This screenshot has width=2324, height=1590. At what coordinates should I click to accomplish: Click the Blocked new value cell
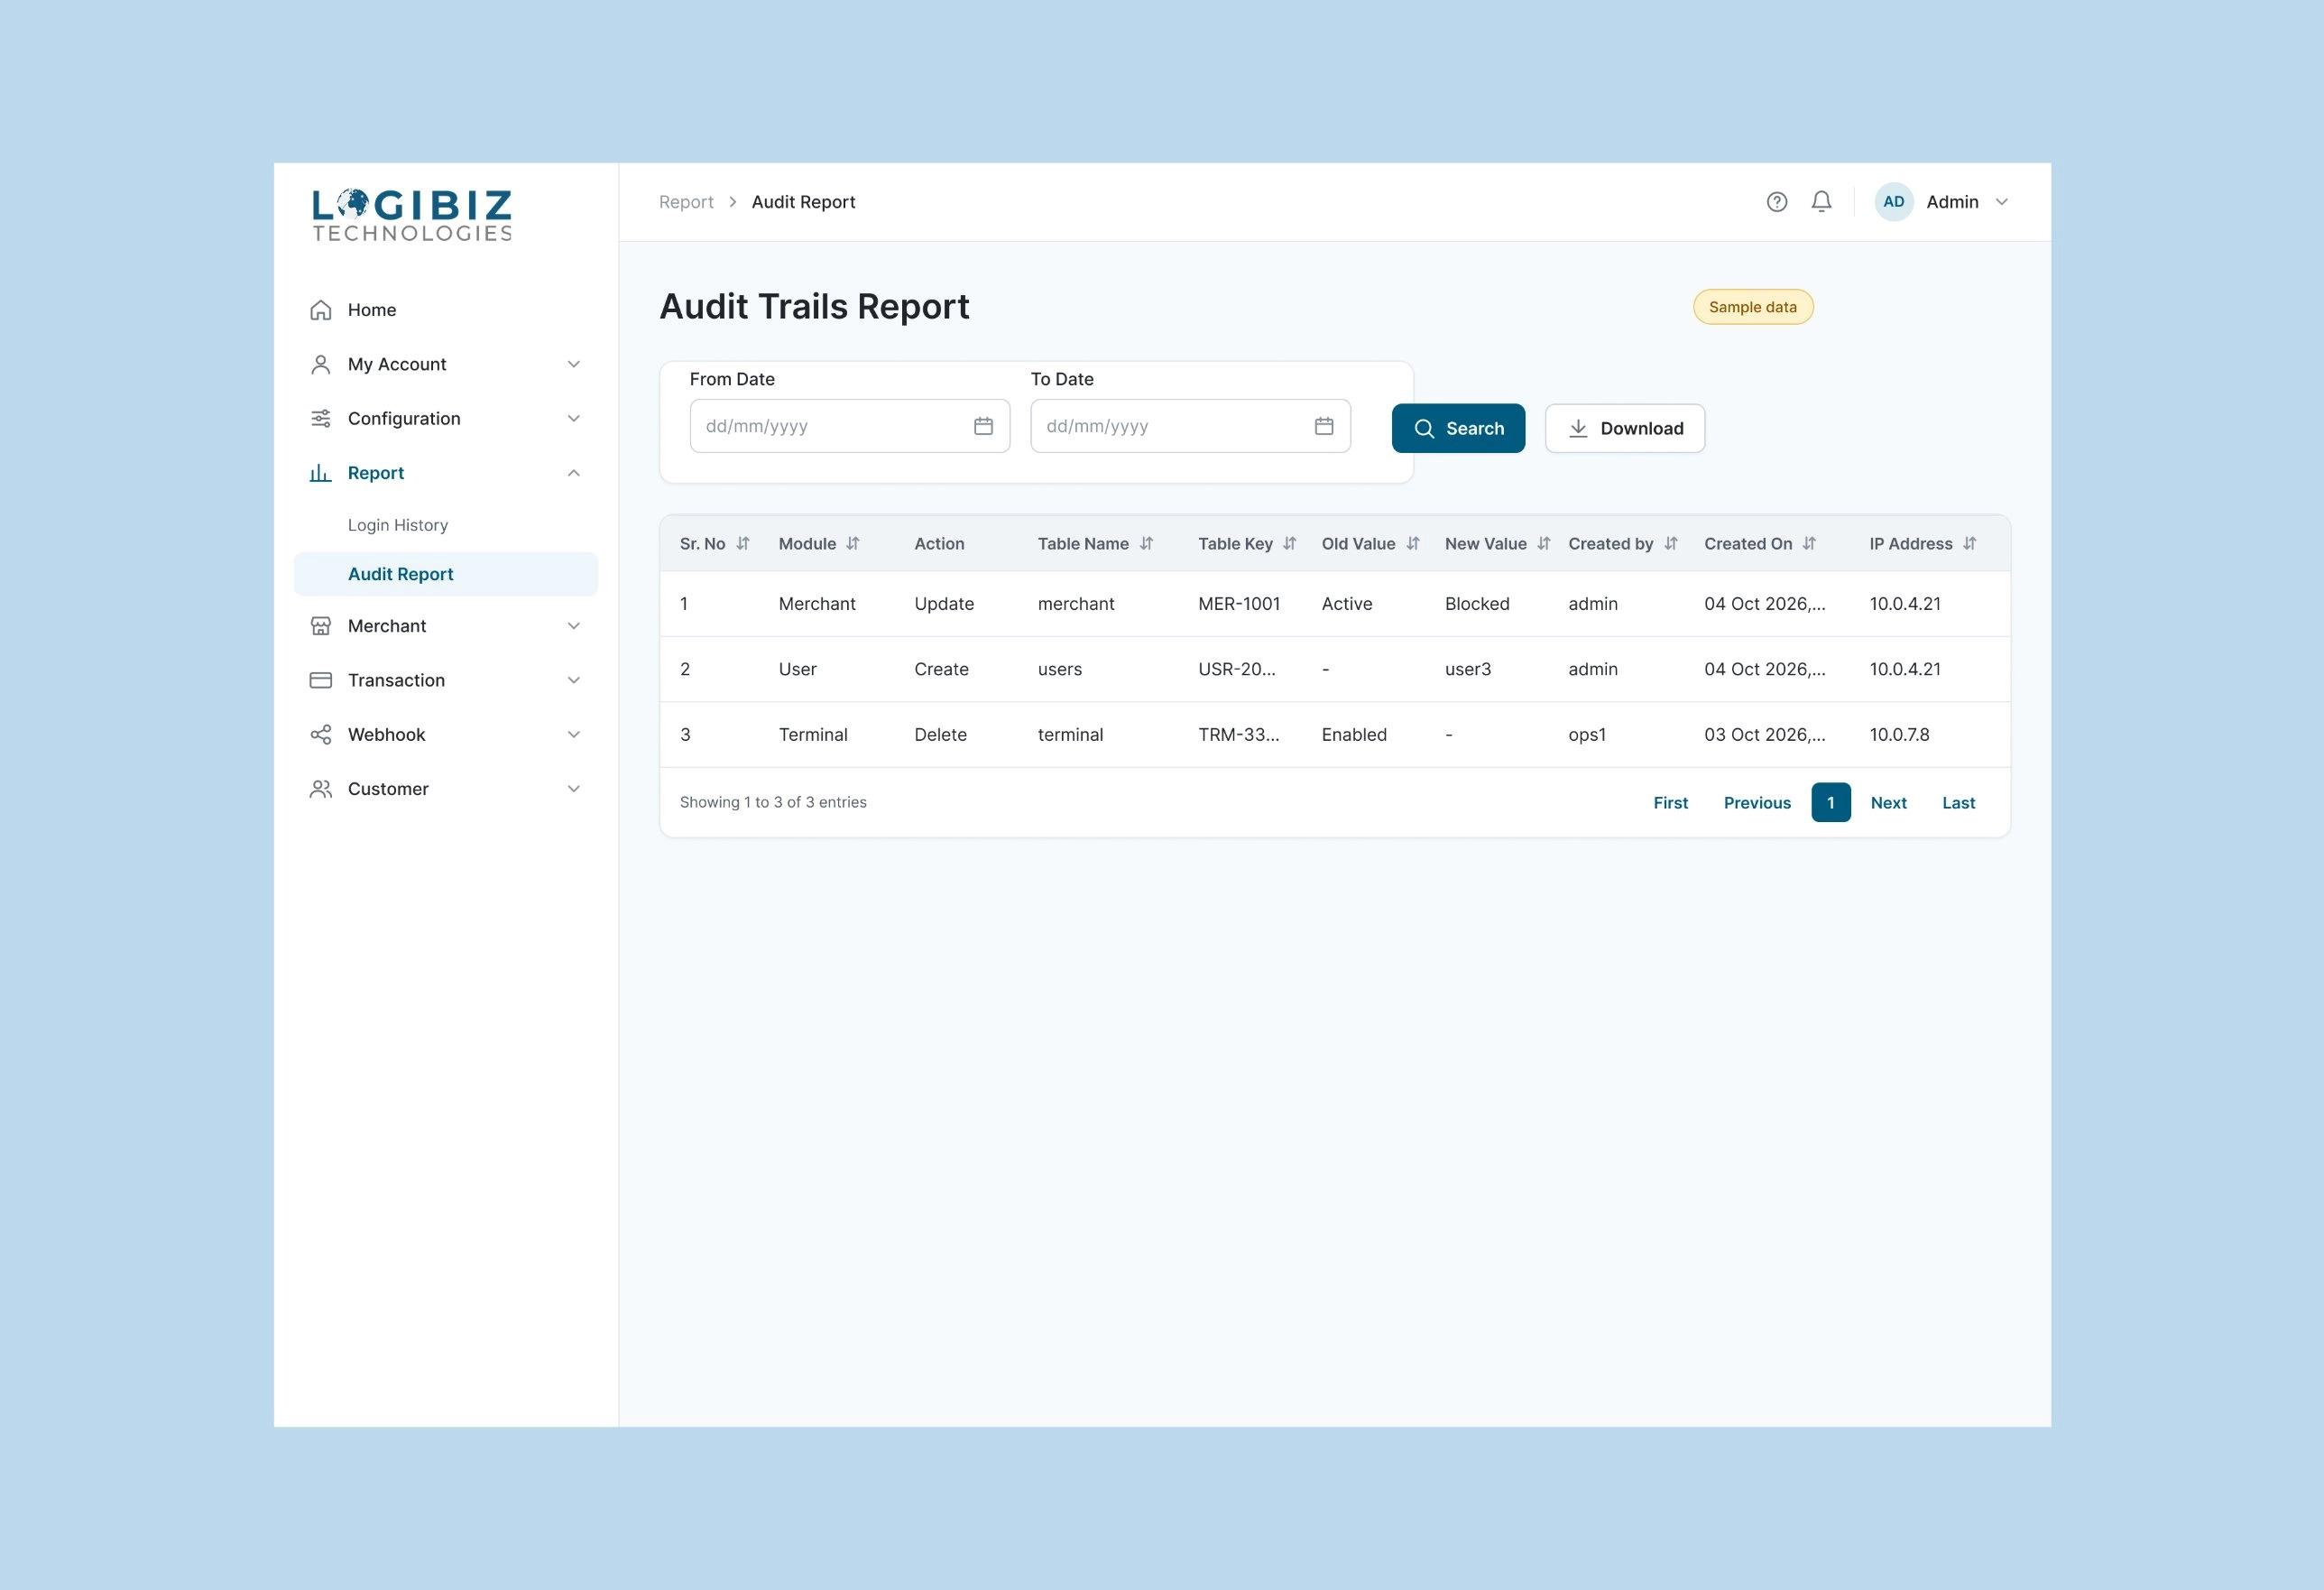point(1477,604)
